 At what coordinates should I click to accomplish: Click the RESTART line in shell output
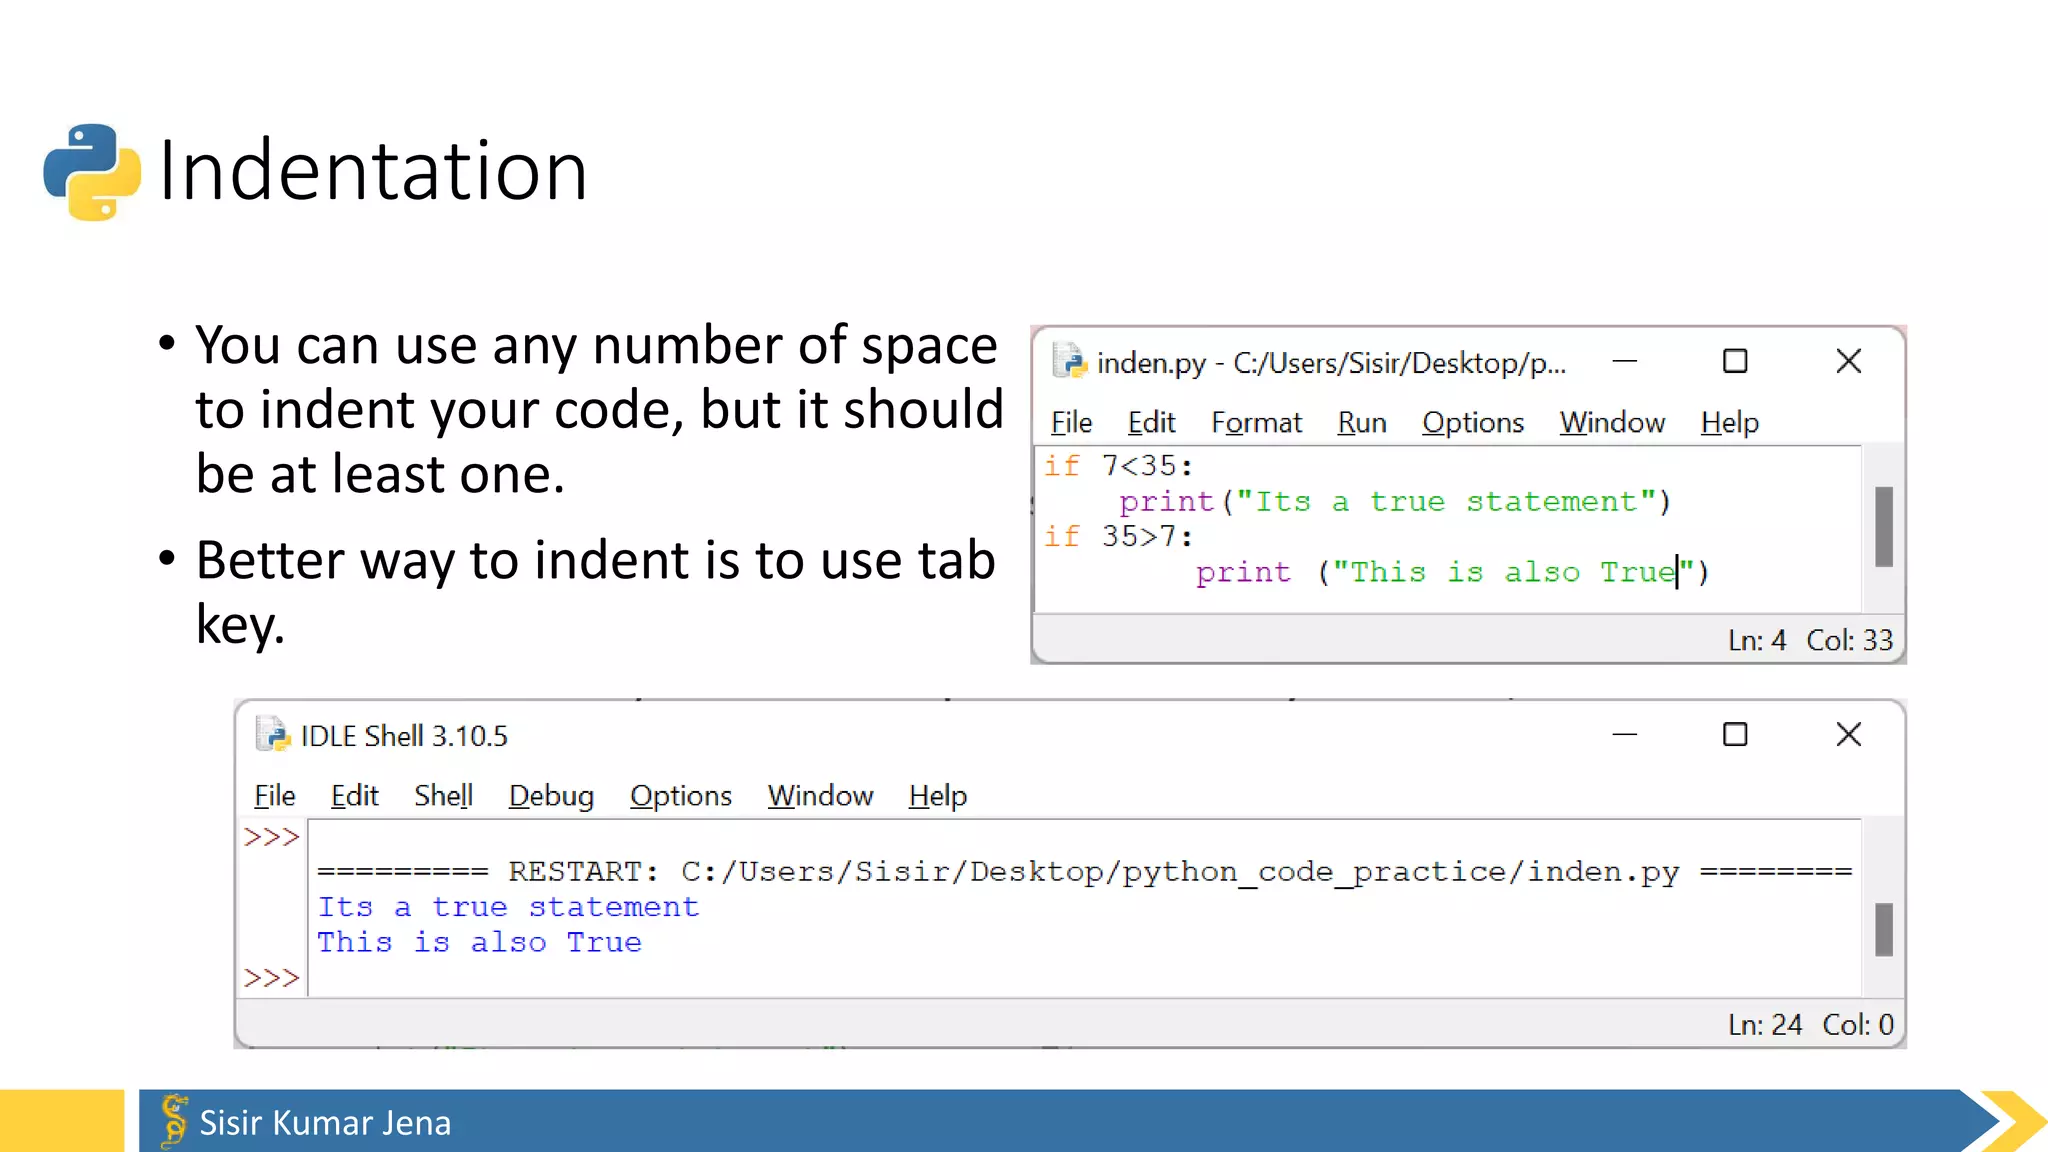click(x=1084, y=872)
